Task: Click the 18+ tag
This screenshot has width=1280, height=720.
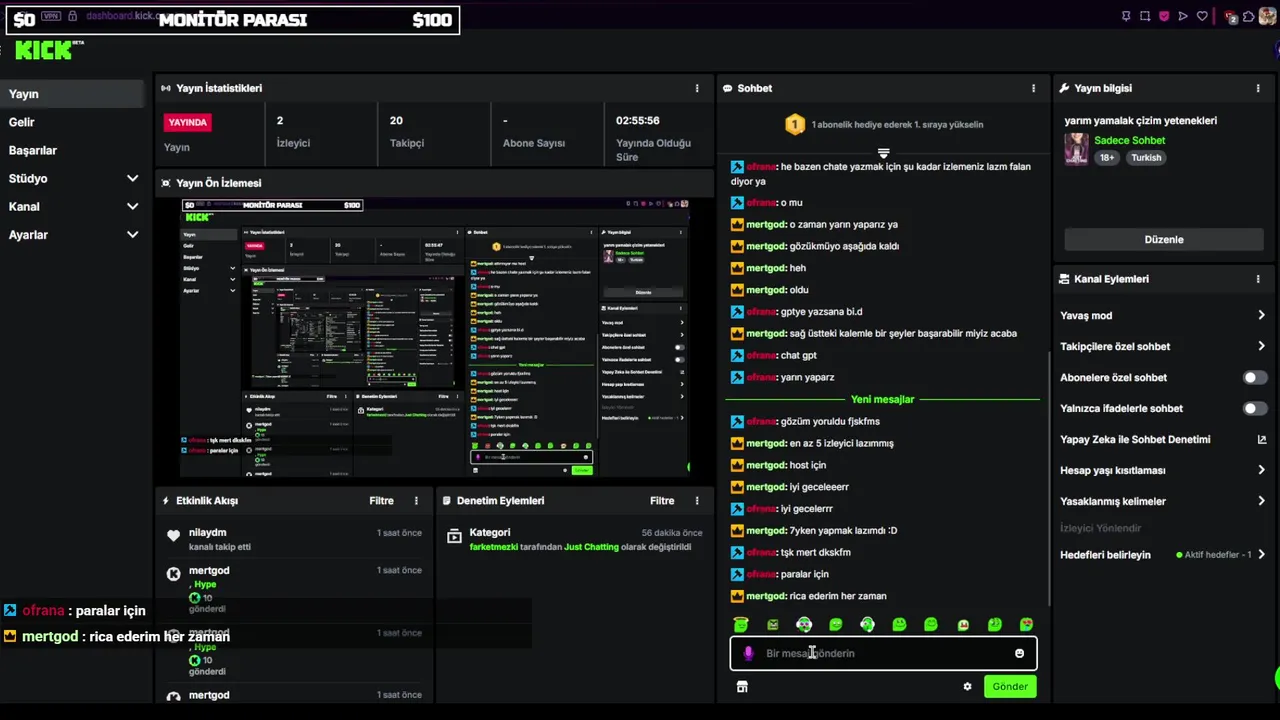Action: pyautogui.click(x=1107, y=158)
